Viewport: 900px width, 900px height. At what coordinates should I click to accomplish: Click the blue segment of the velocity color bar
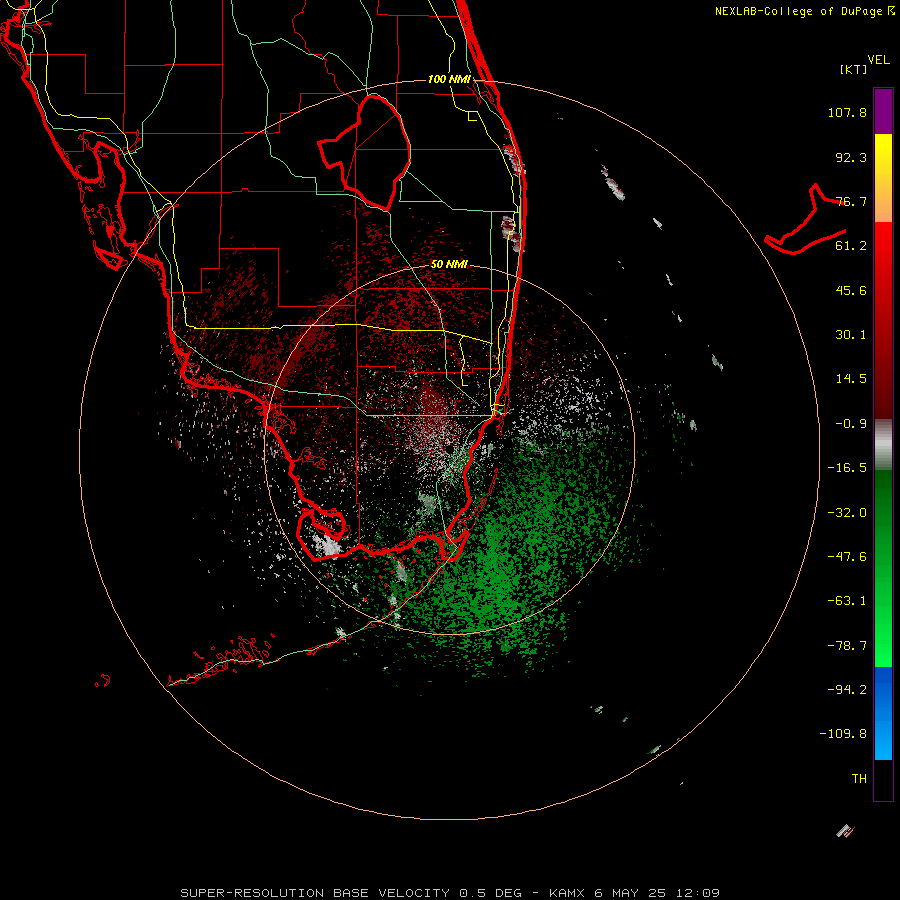click(x=883, y=713)
